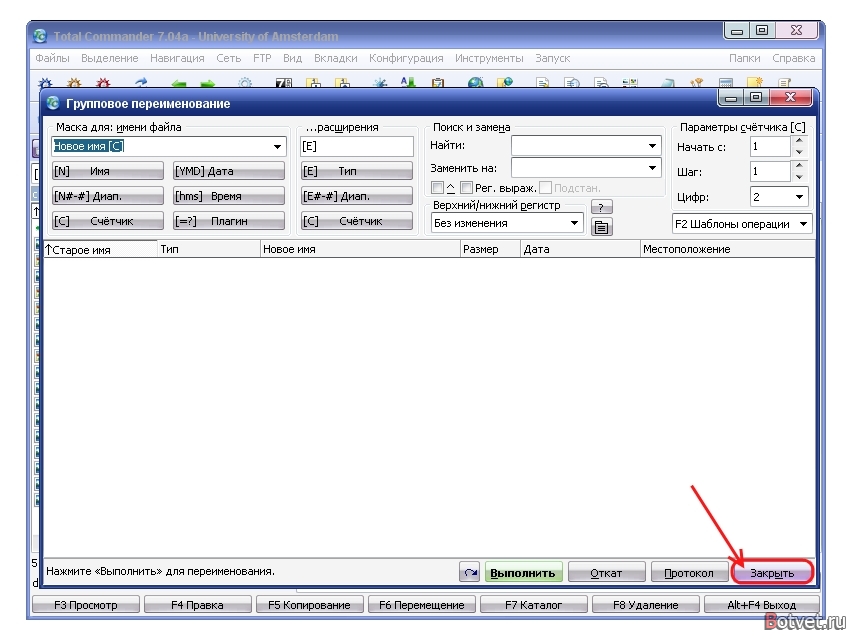Click the F4 Правка button

(197, 605)
